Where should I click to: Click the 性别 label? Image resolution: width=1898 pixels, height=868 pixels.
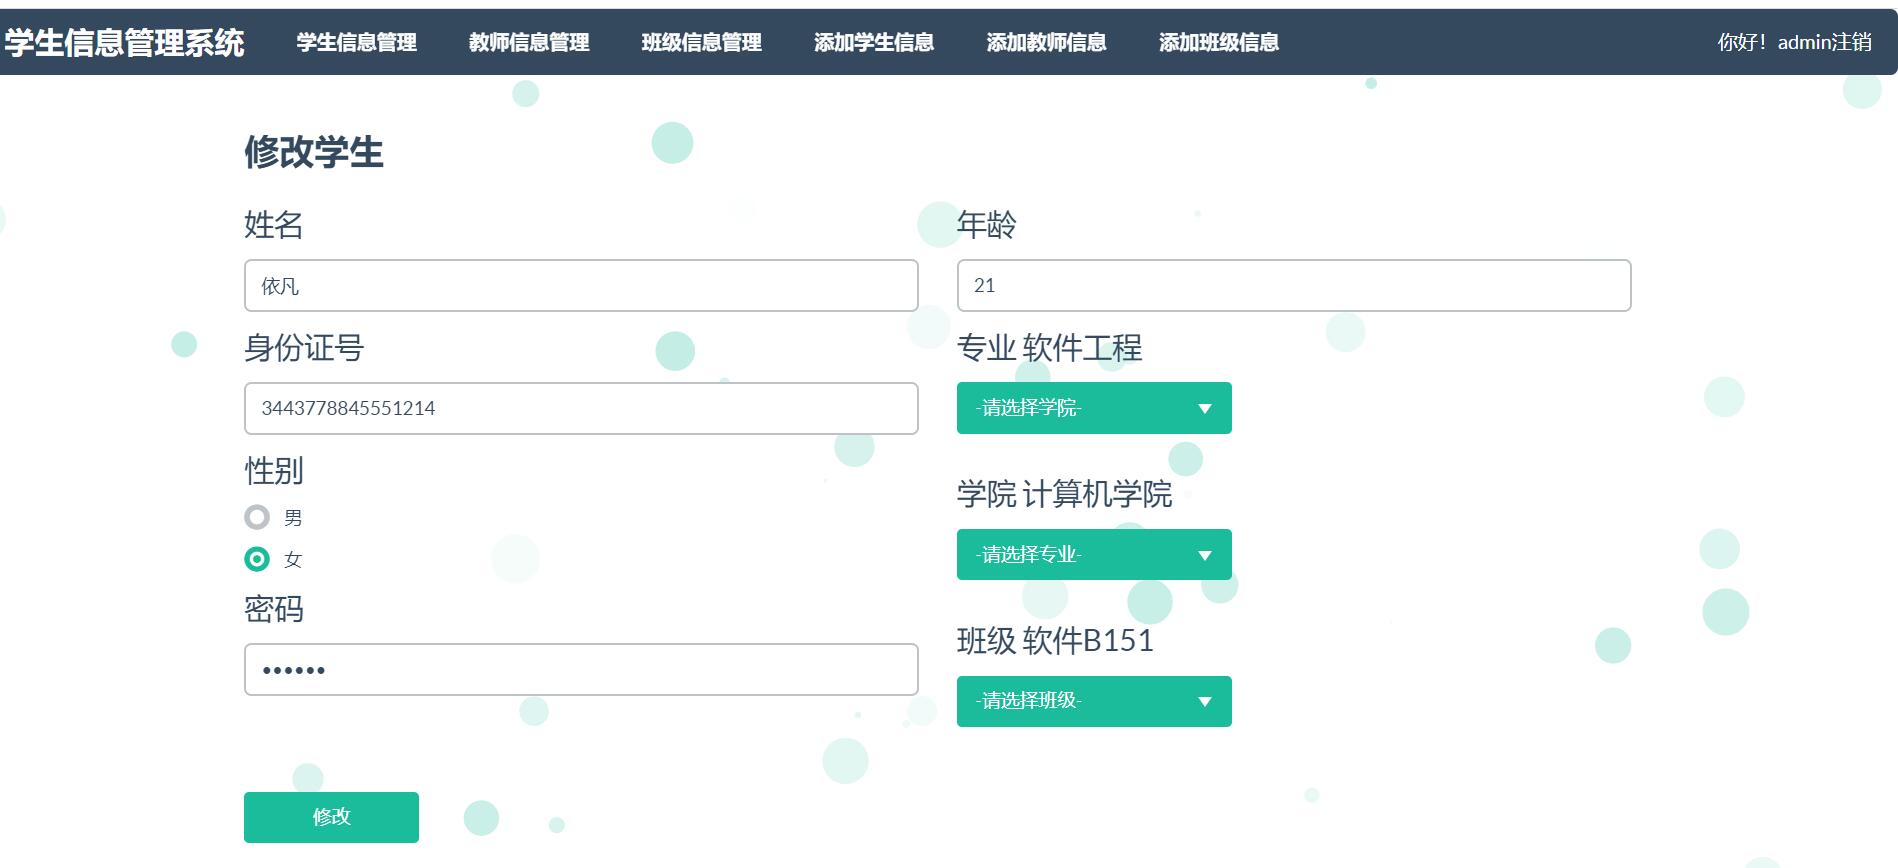click(274, 471)
